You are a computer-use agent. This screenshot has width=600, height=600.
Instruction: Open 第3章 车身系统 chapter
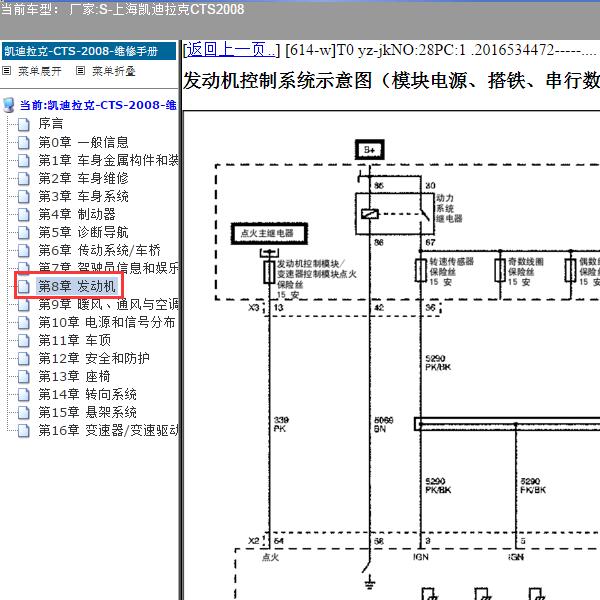click(x=83, y=196)
